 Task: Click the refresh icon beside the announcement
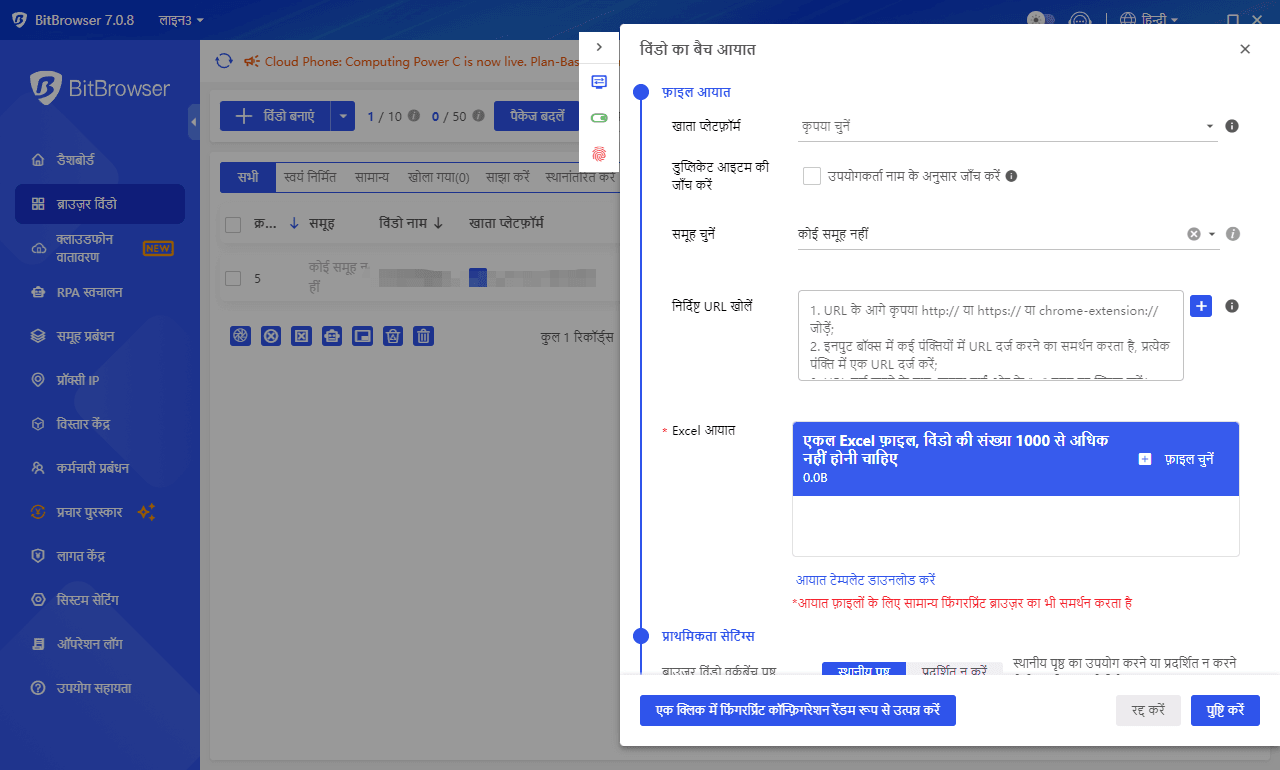click(x=224, y=62)
